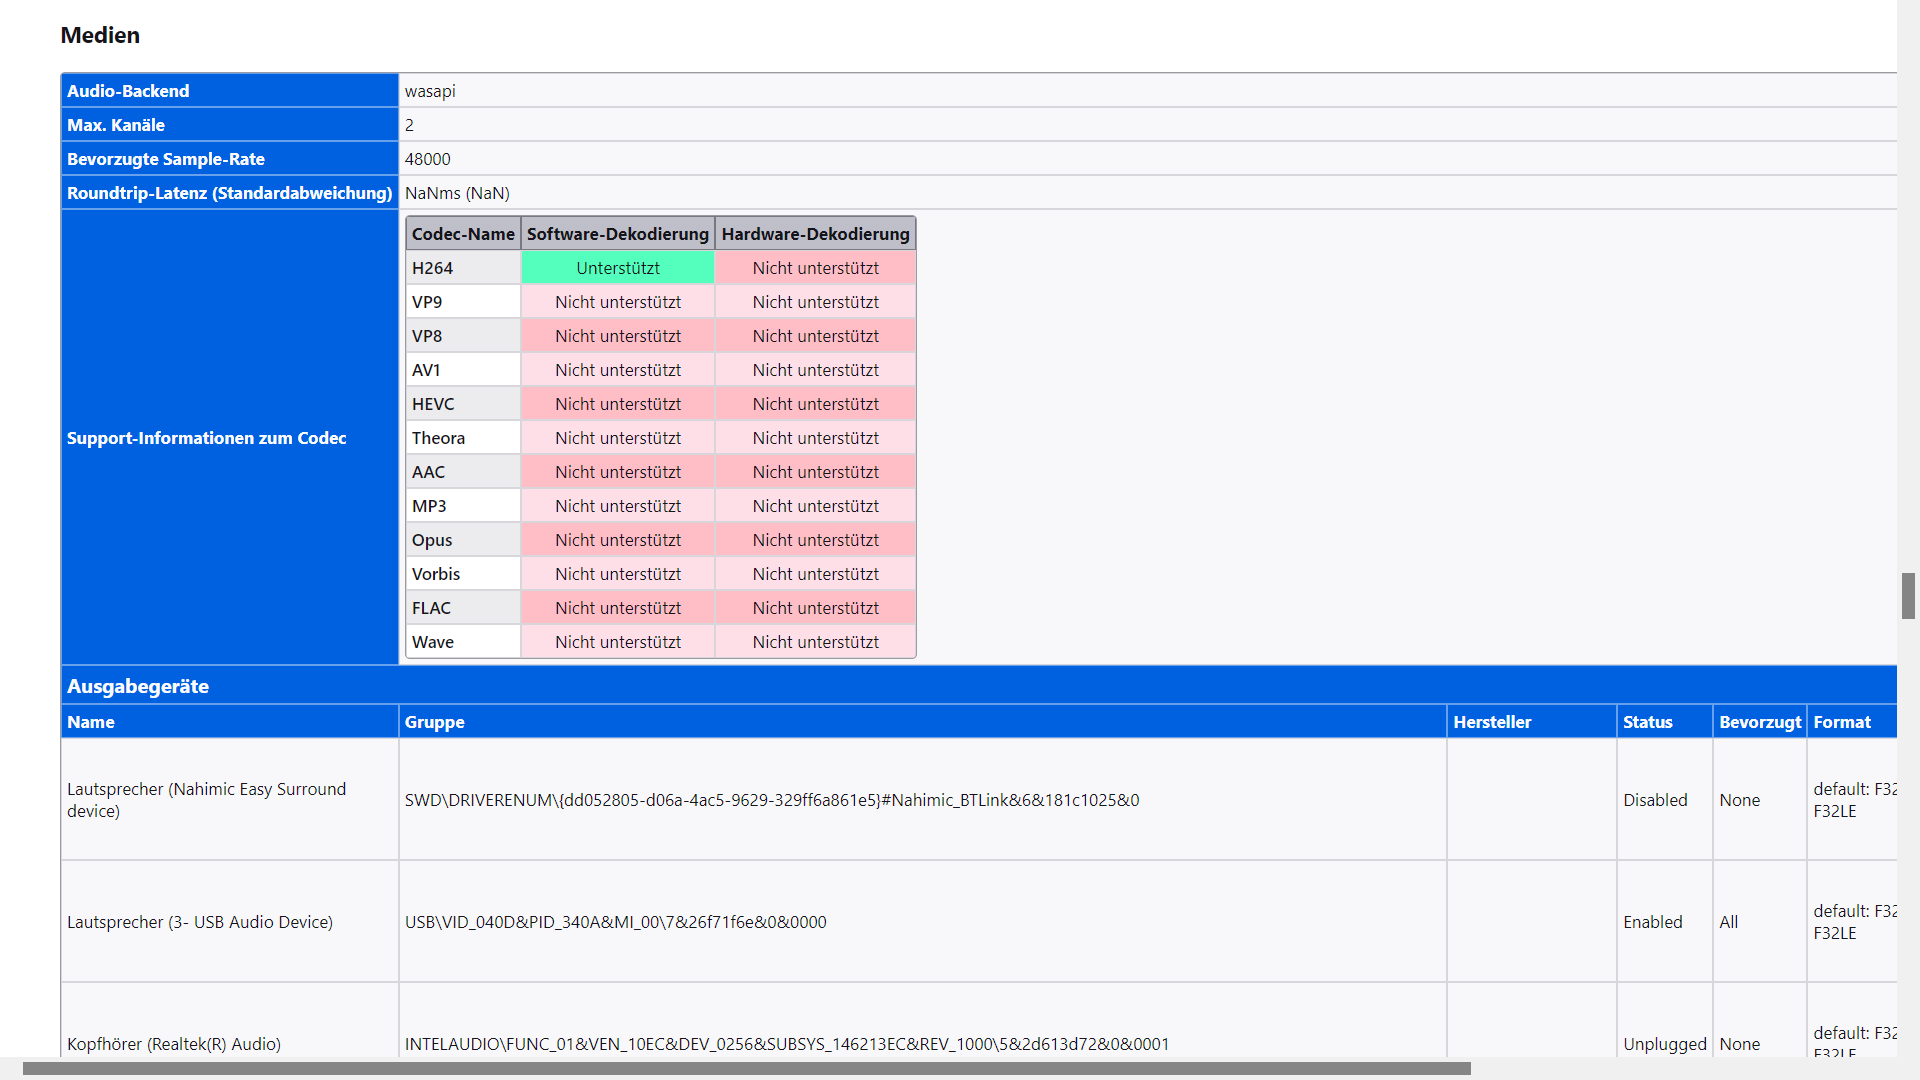
Task: Click the 'Gruppe' column header
Action: point(434,722)
